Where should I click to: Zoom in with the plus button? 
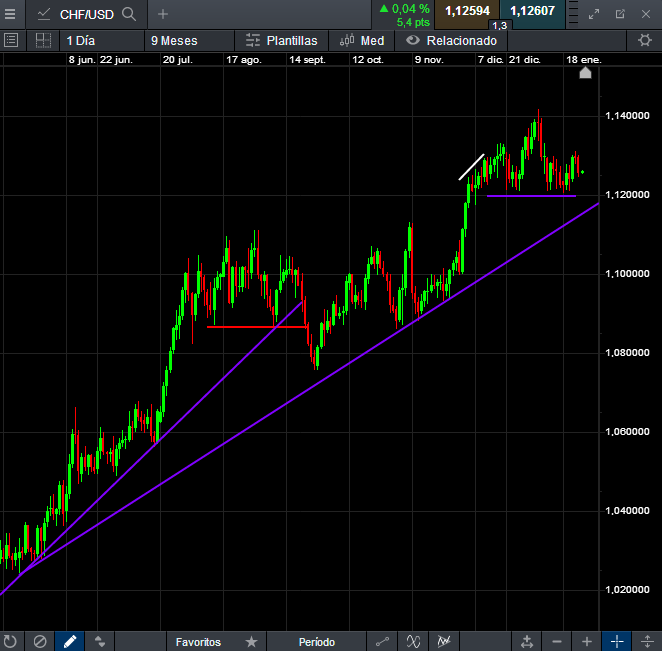click(x=587, y=642)
